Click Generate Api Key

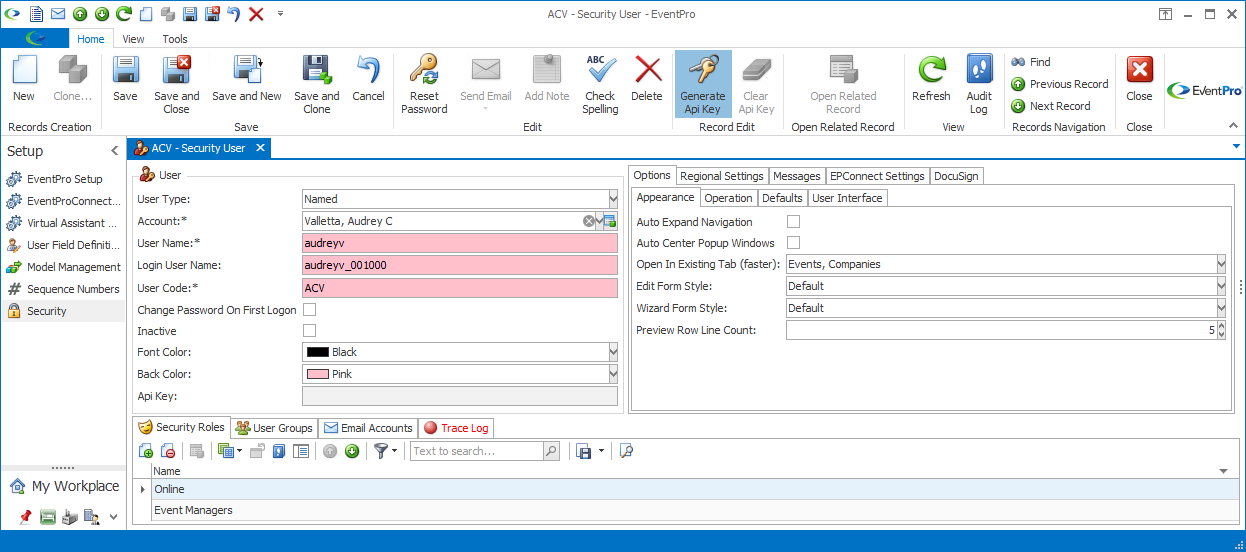[703, 82]
